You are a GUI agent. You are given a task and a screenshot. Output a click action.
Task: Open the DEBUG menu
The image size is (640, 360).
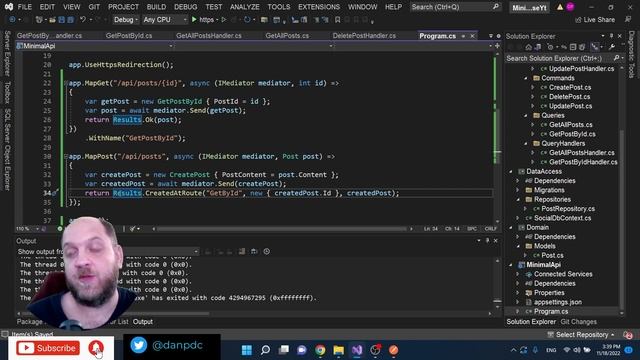(185, 7)
